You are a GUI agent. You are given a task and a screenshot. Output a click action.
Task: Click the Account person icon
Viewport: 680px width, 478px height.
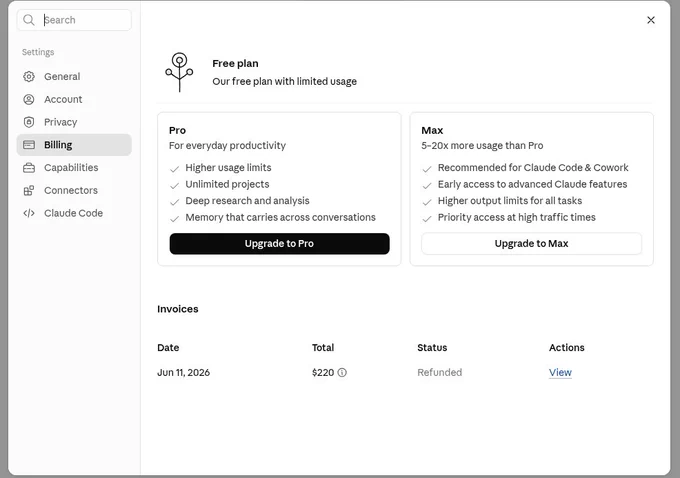(x=29, y=99)
